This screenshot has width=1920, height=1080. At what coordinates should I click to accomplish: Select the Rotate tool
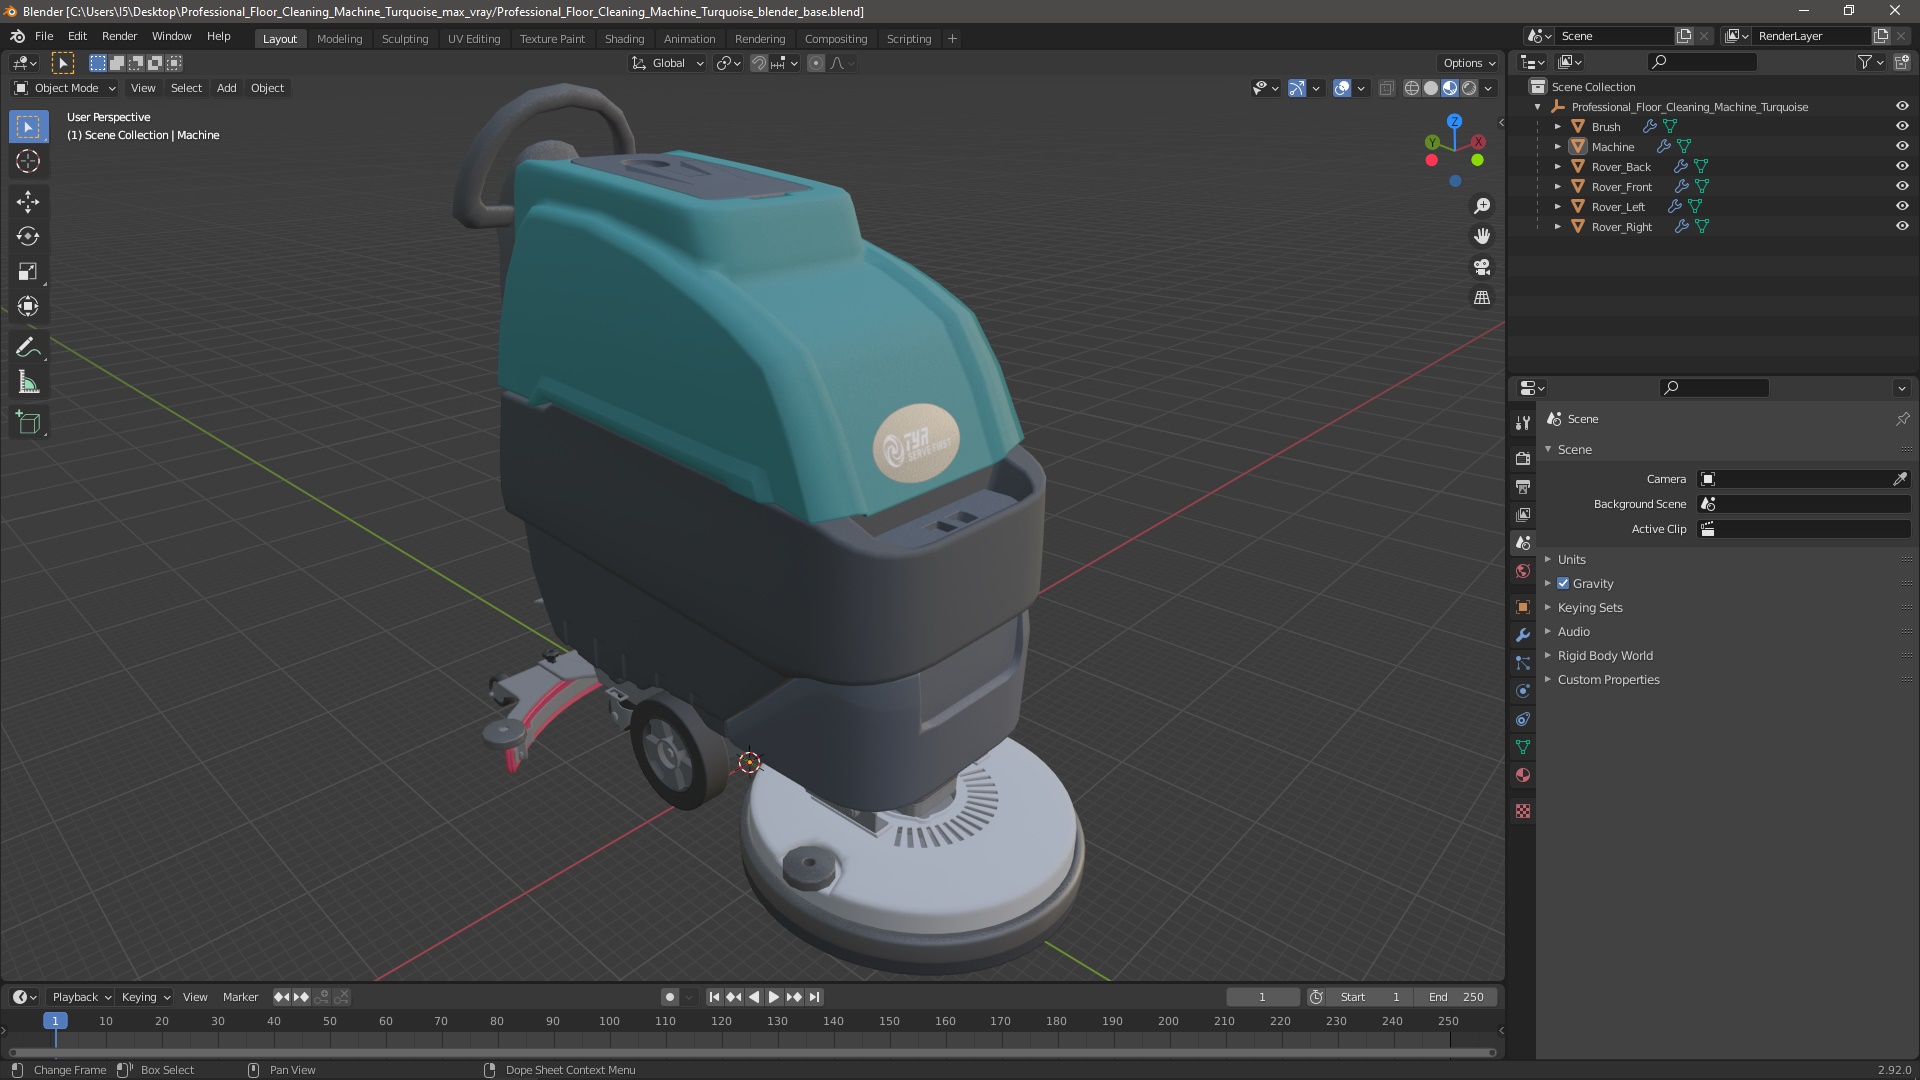tap(28, 237)
